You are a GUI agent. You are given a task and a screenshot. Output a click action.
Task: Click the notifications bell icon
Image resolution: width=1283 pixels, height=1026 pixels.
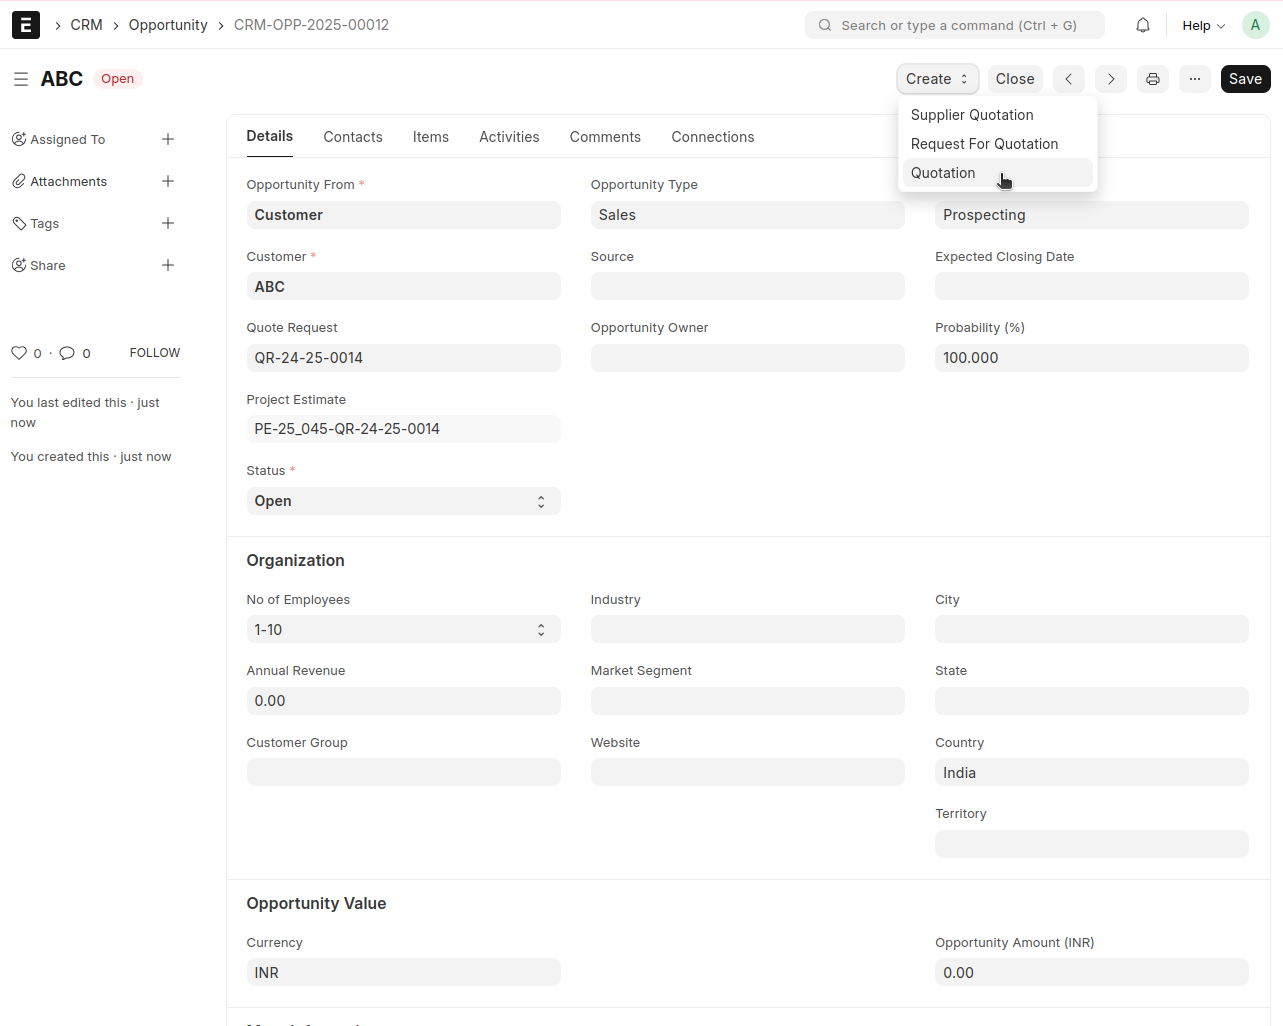coord(1142,25)
